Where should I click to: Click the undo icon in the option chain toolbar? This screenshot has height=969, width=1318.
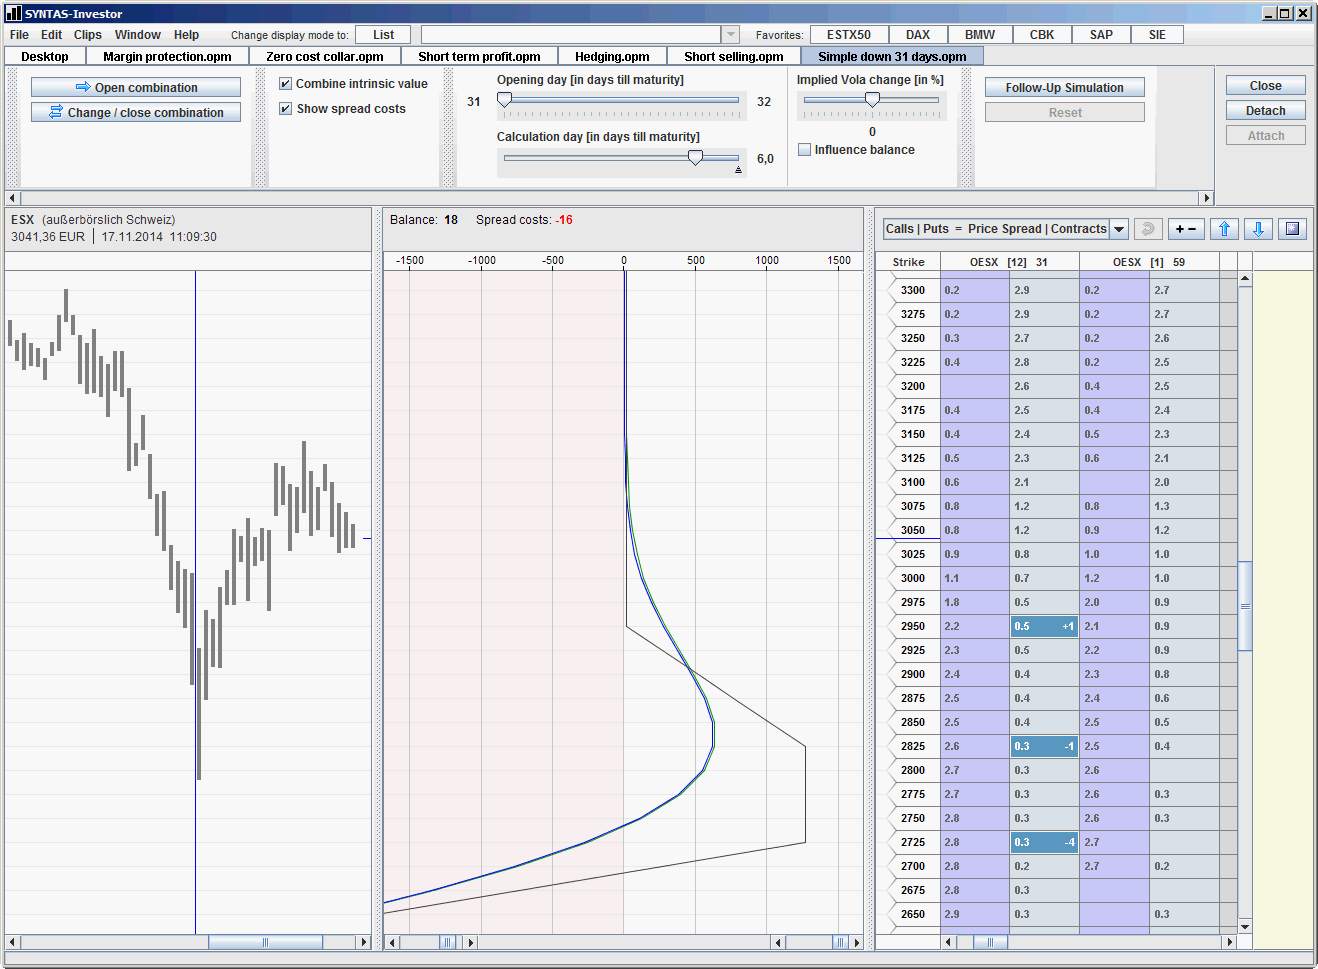(1147, 229)
